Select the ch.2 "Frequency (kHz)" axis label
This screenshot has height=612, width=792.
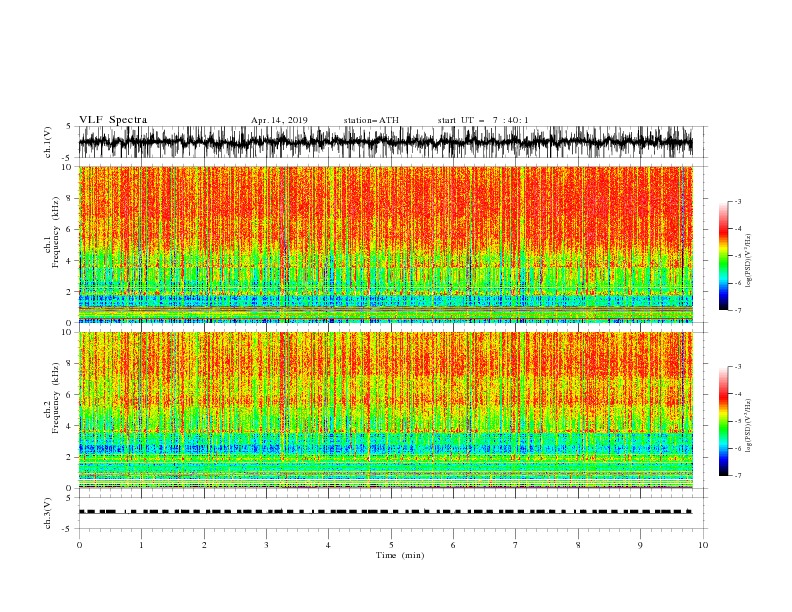[56, 398]
